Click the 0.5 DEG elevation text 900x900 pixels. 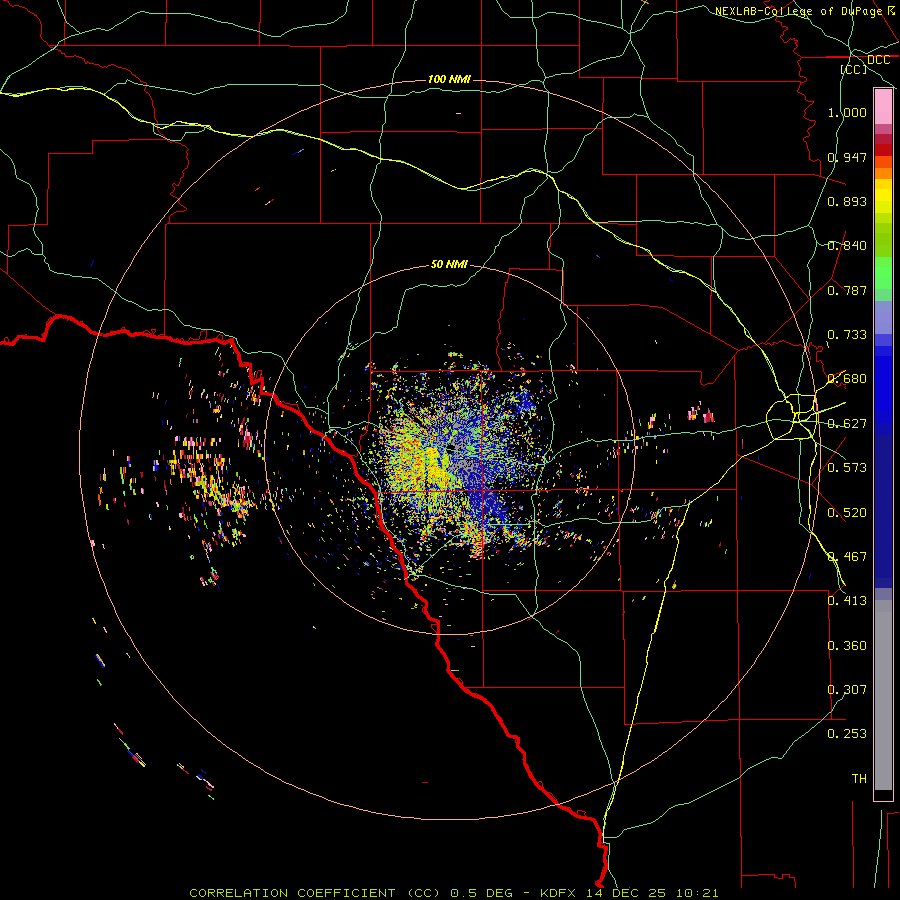click(x=482, y=893)
